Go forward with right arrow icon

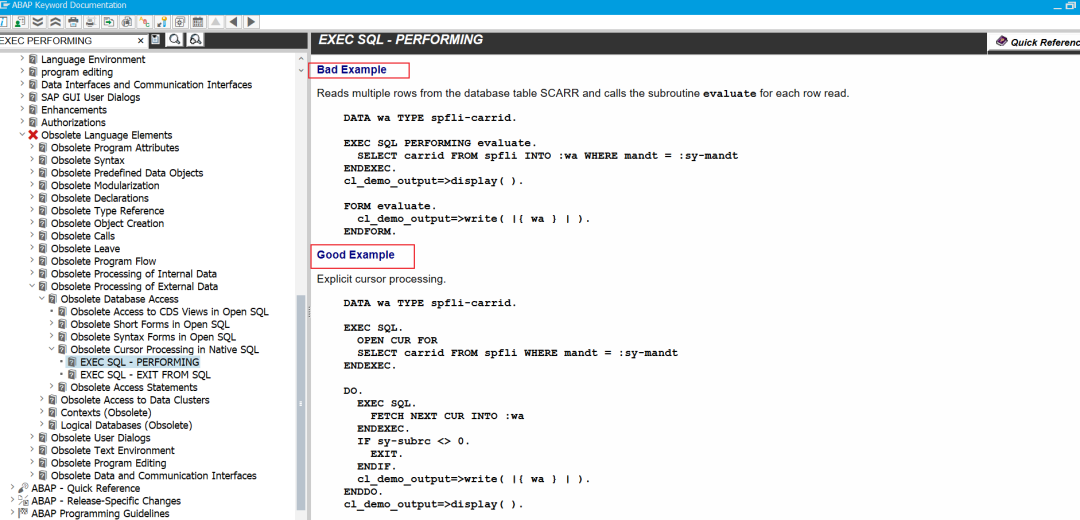pyautogui.click(x=251, y=22)
